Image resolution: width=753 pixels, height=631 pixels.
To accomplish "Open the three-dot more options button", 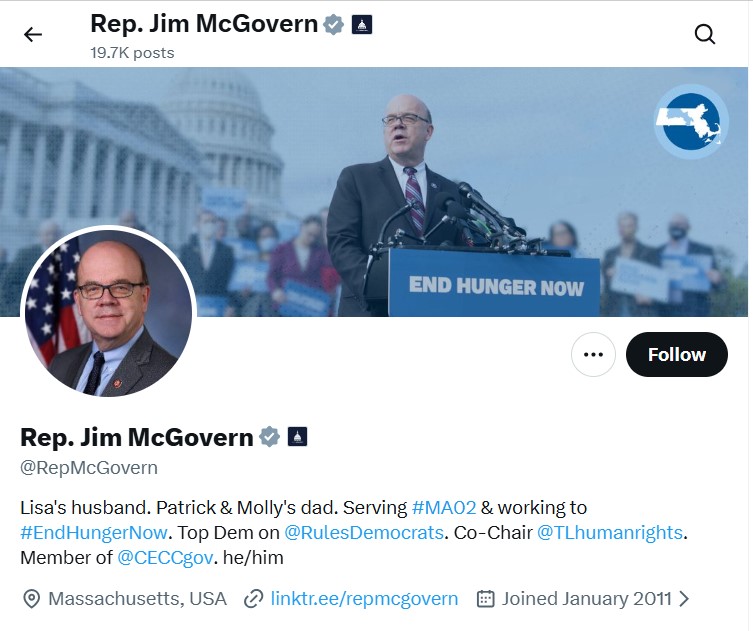I will 593,354.
